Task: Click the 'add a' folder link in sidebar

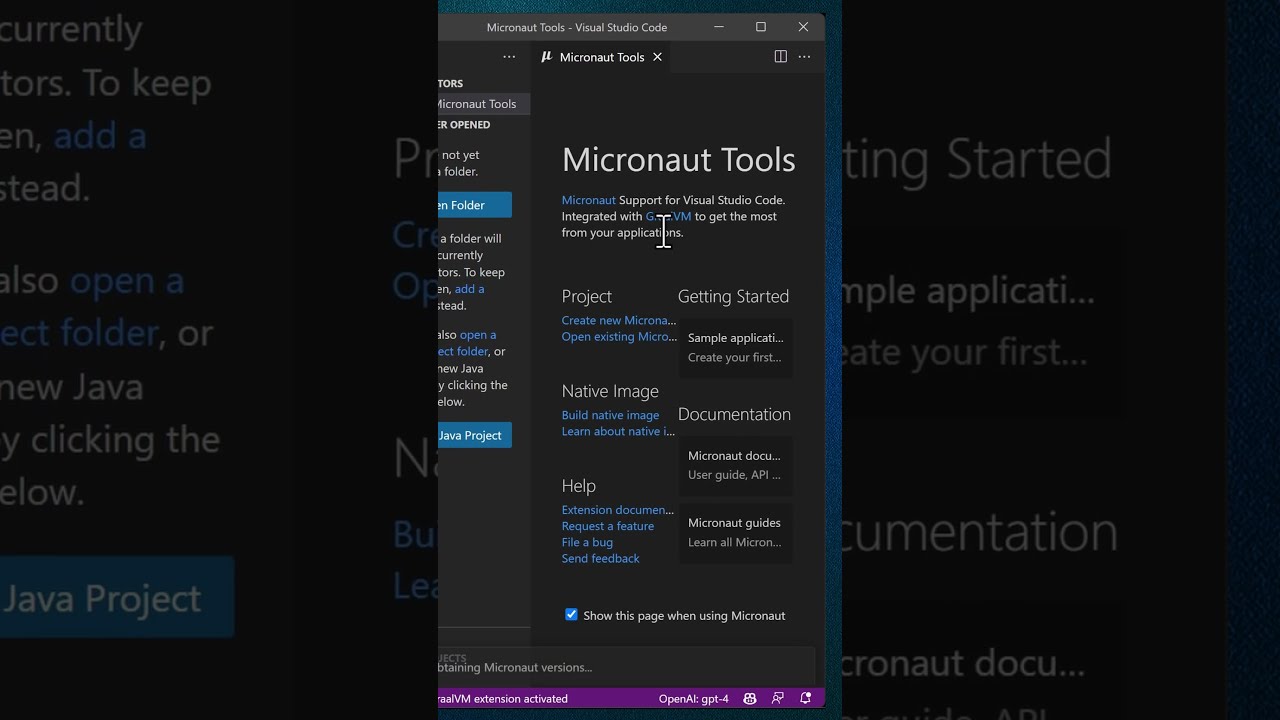Action: (x=469, y=289)
